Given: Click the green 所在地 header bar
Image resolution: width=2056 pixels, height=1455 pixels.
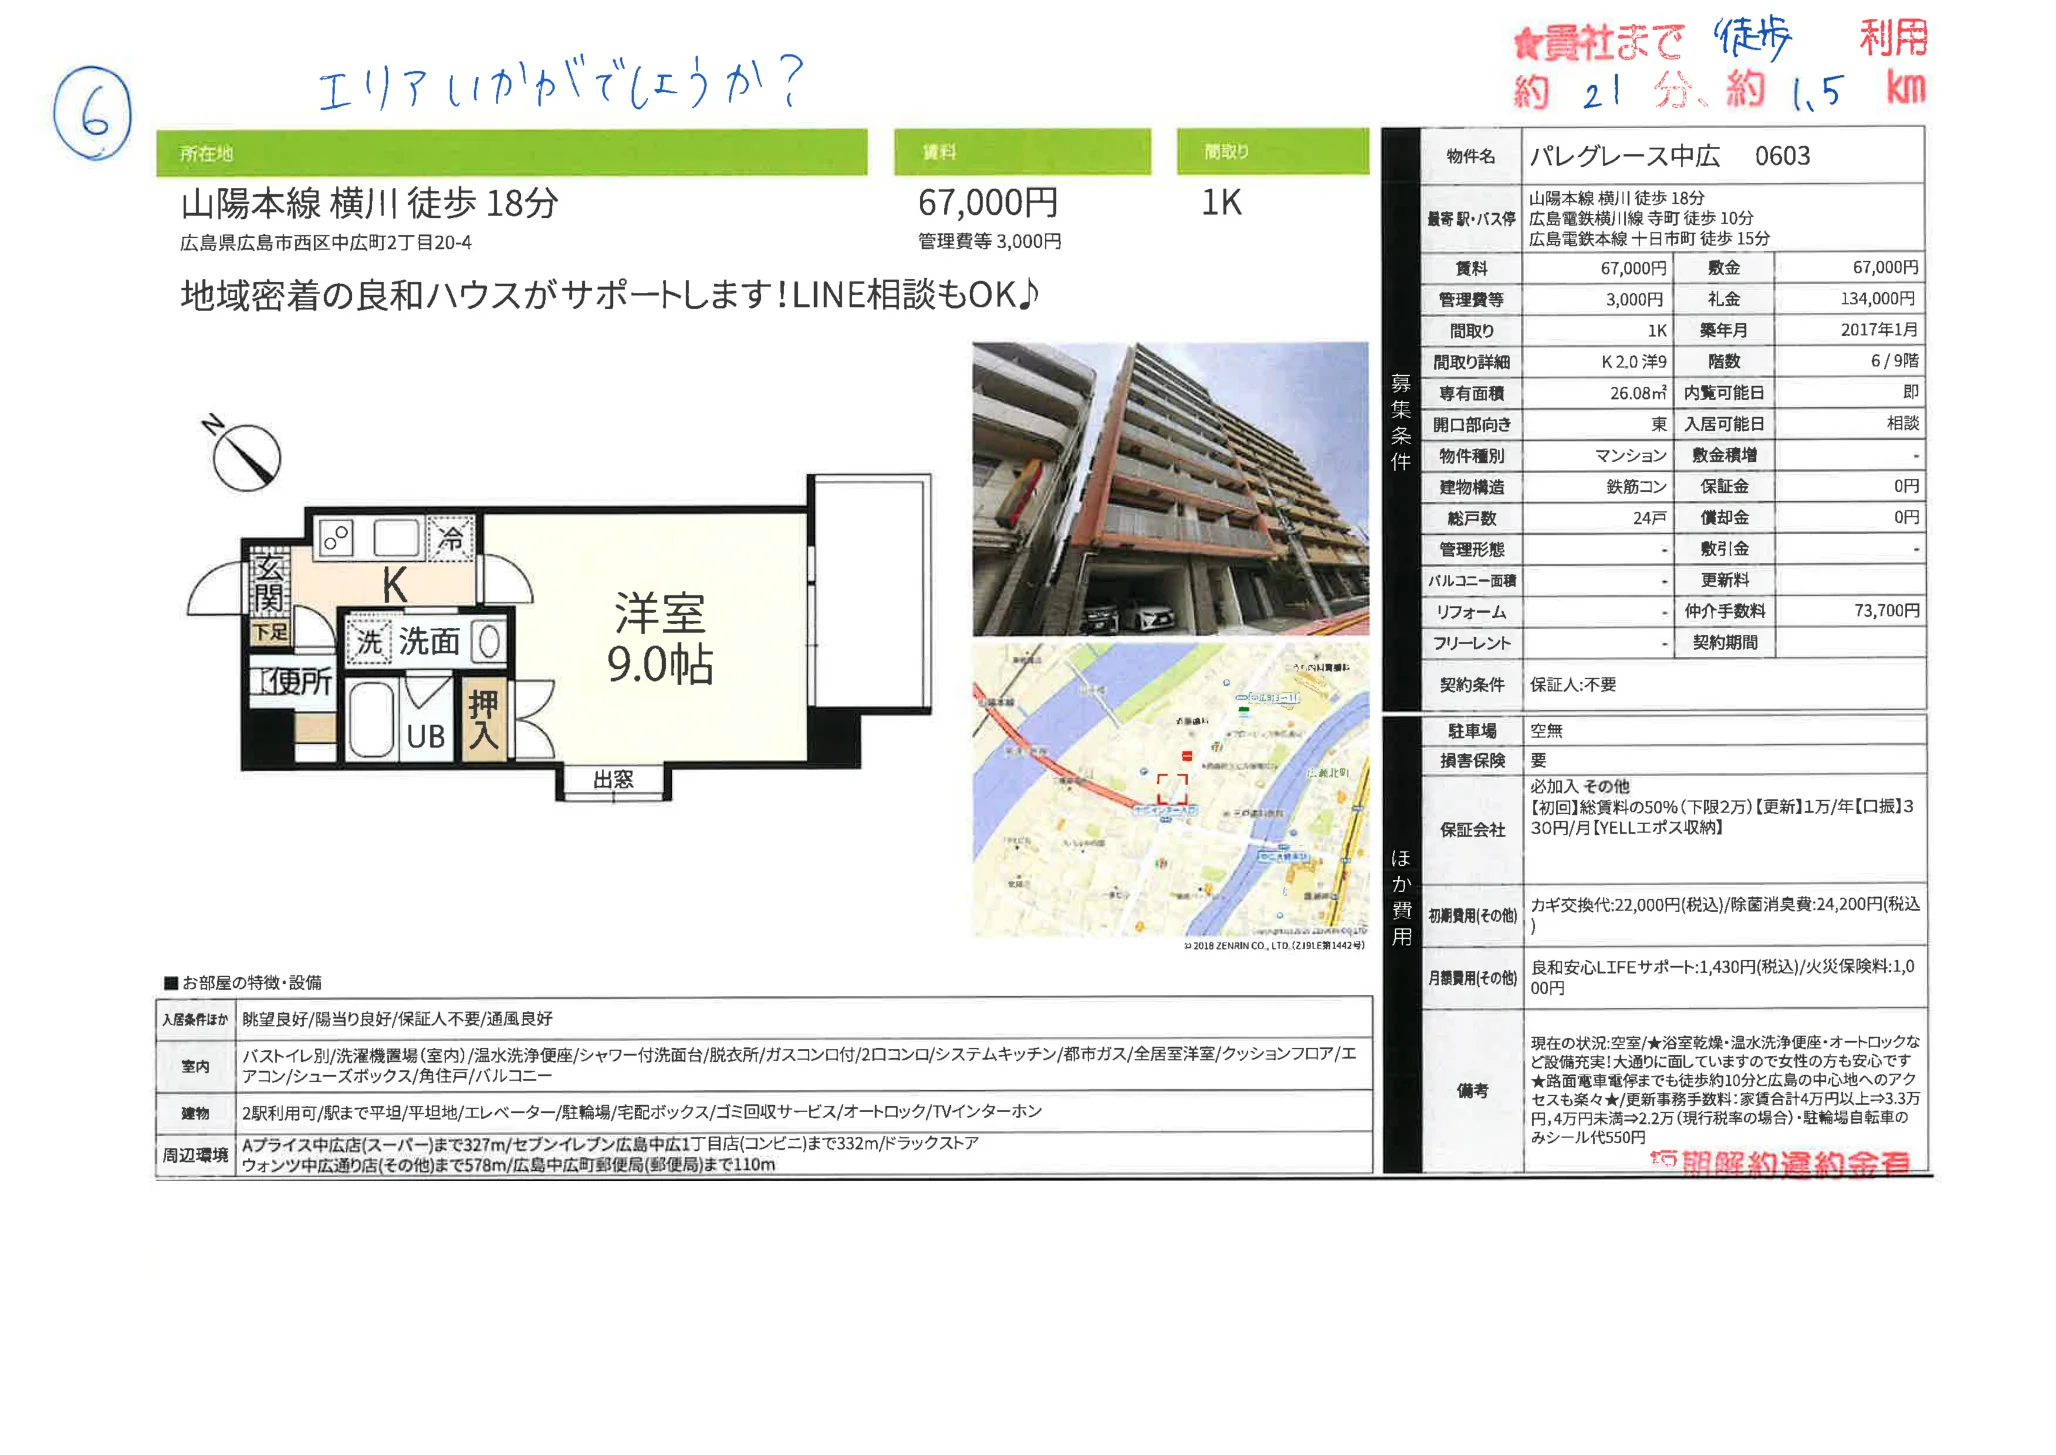Looking at the screenshot, I should tap(515, 152).
